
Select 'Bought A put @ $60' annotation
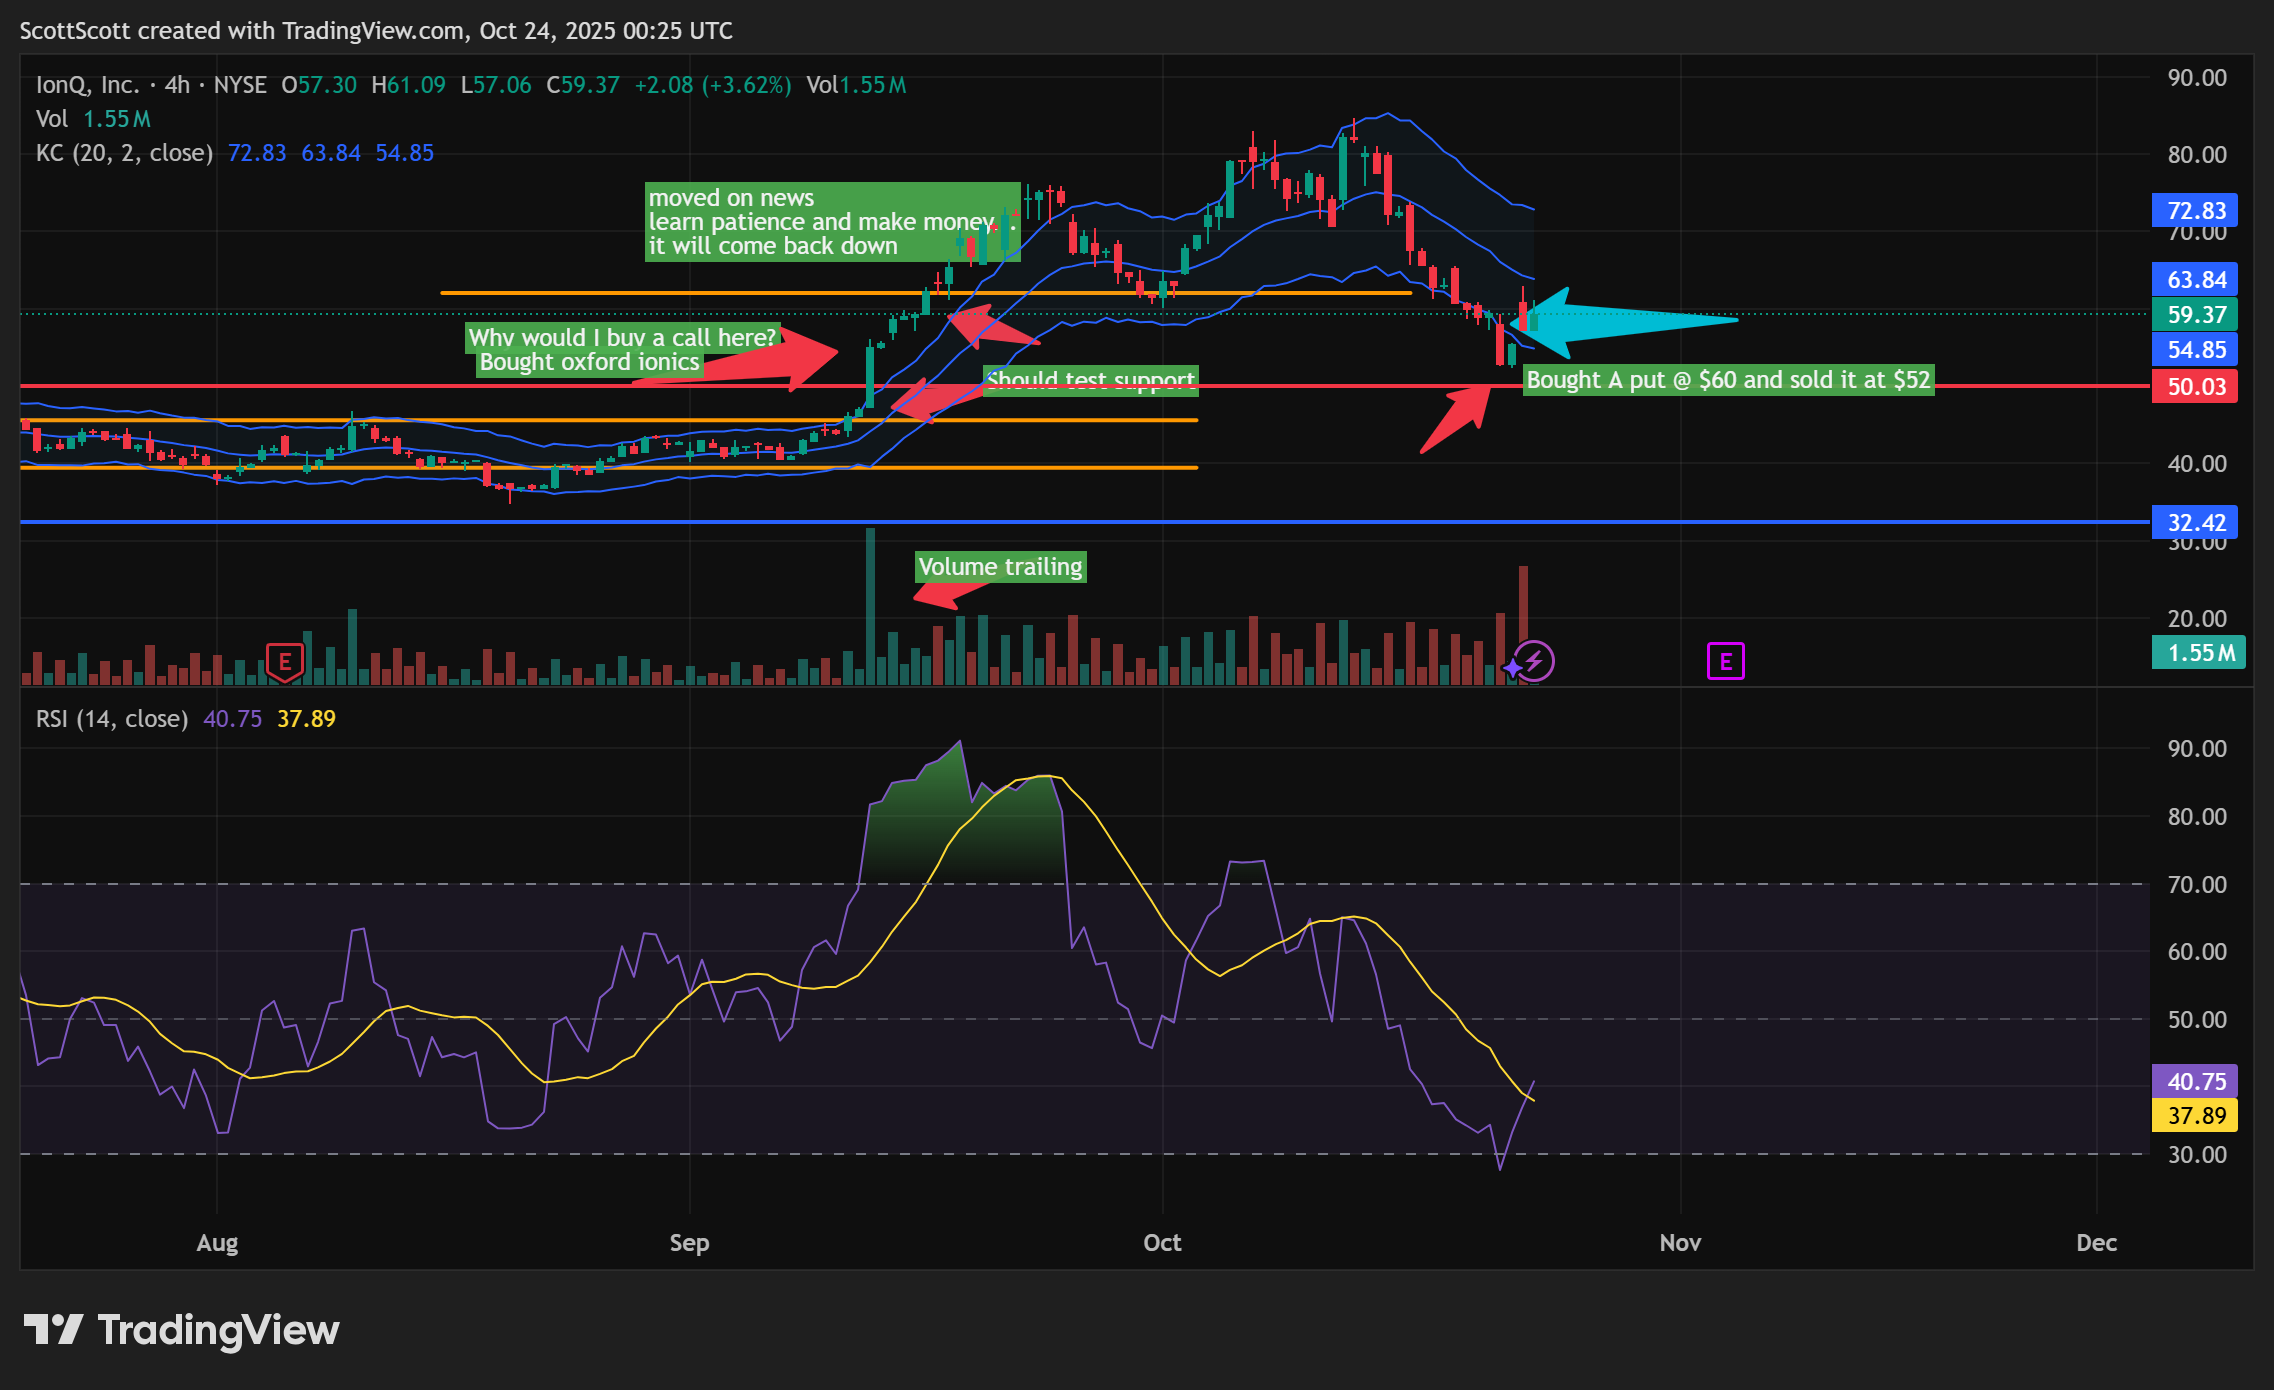1728,380
